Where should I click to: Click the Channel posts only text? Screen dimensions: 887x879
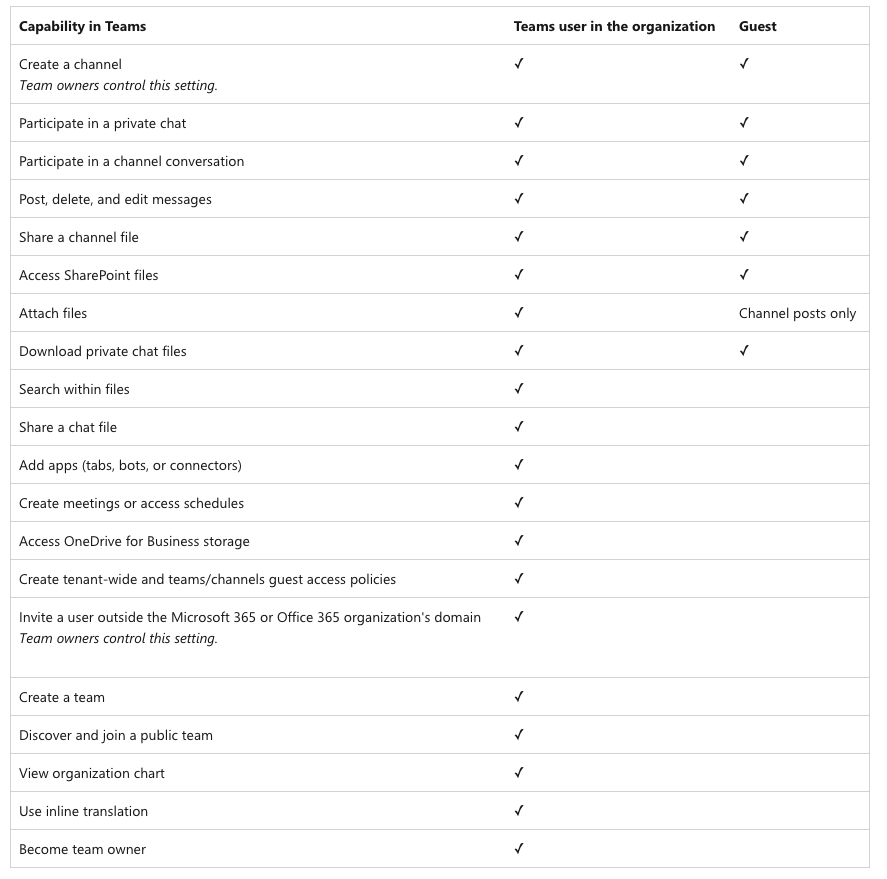coord(798,313)
